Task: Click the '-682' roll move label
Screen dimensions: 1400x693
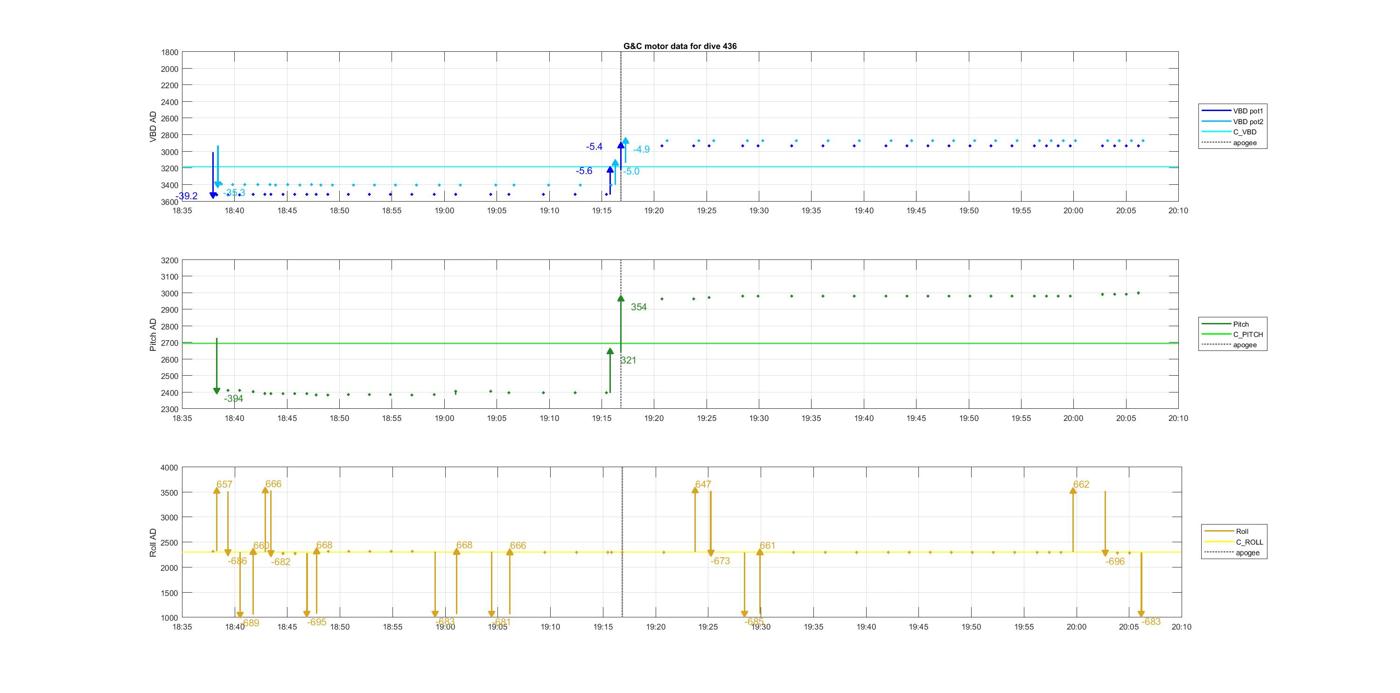Action: [281, 562]
